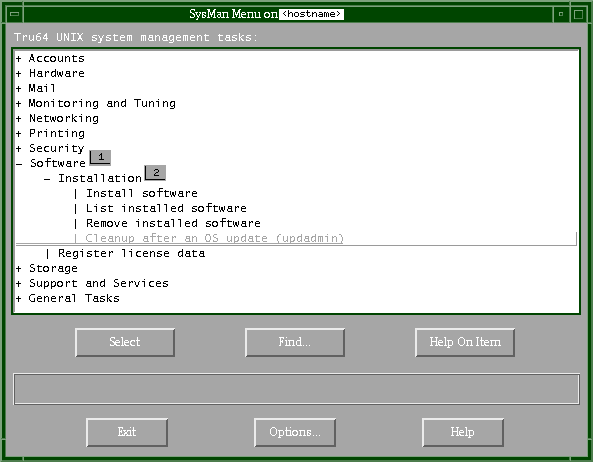The width and height of the screenshot is (593, 462).
Task: Expand the Hardware branch
Action: 19,74
